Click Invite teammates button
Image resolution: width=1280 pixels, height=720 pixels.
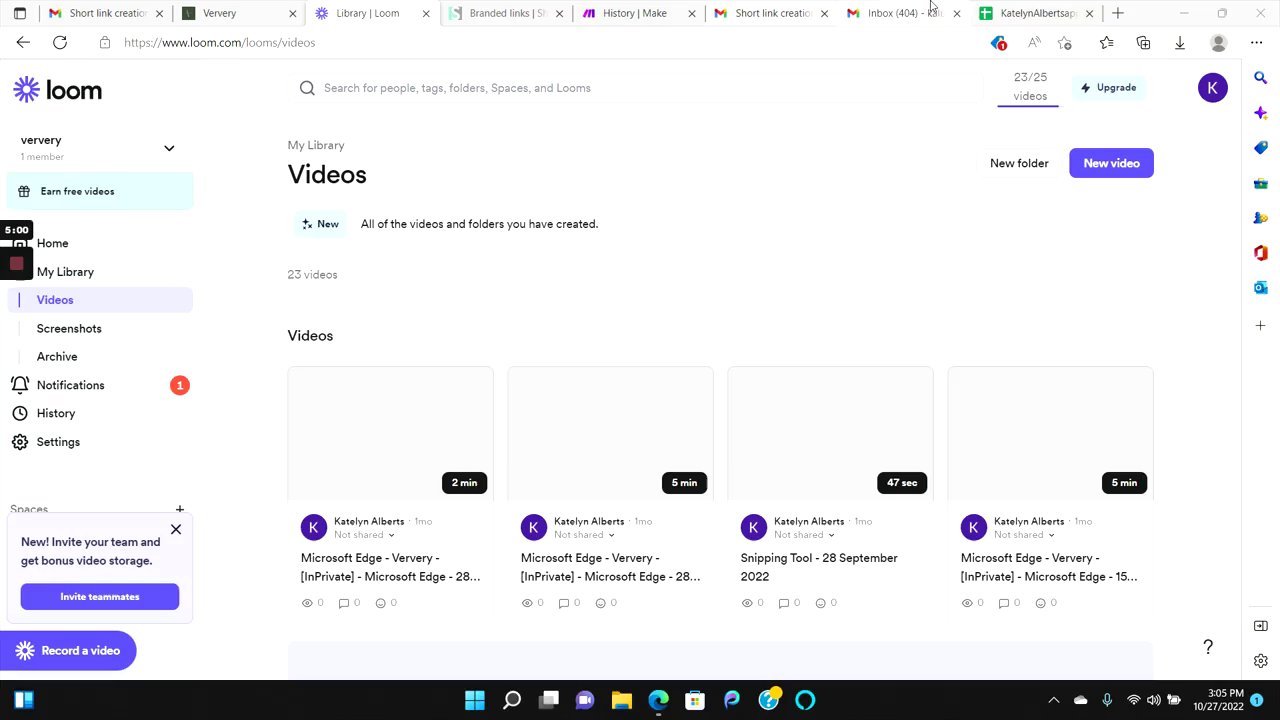pos(100,597)
